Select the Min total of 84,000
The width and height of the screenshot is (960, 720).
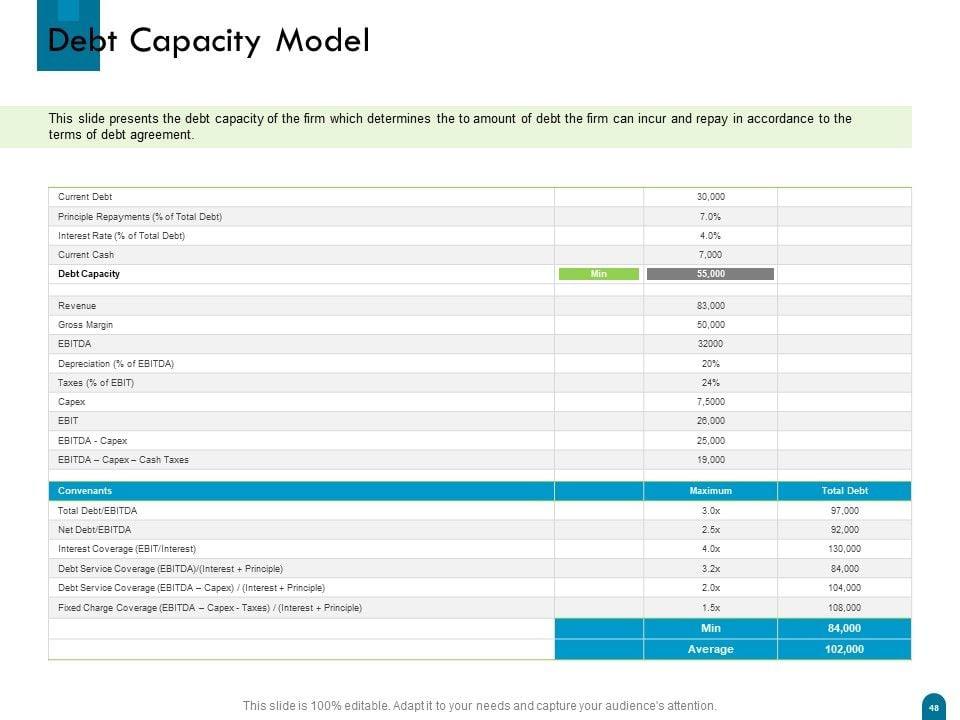tap(844, 628)
